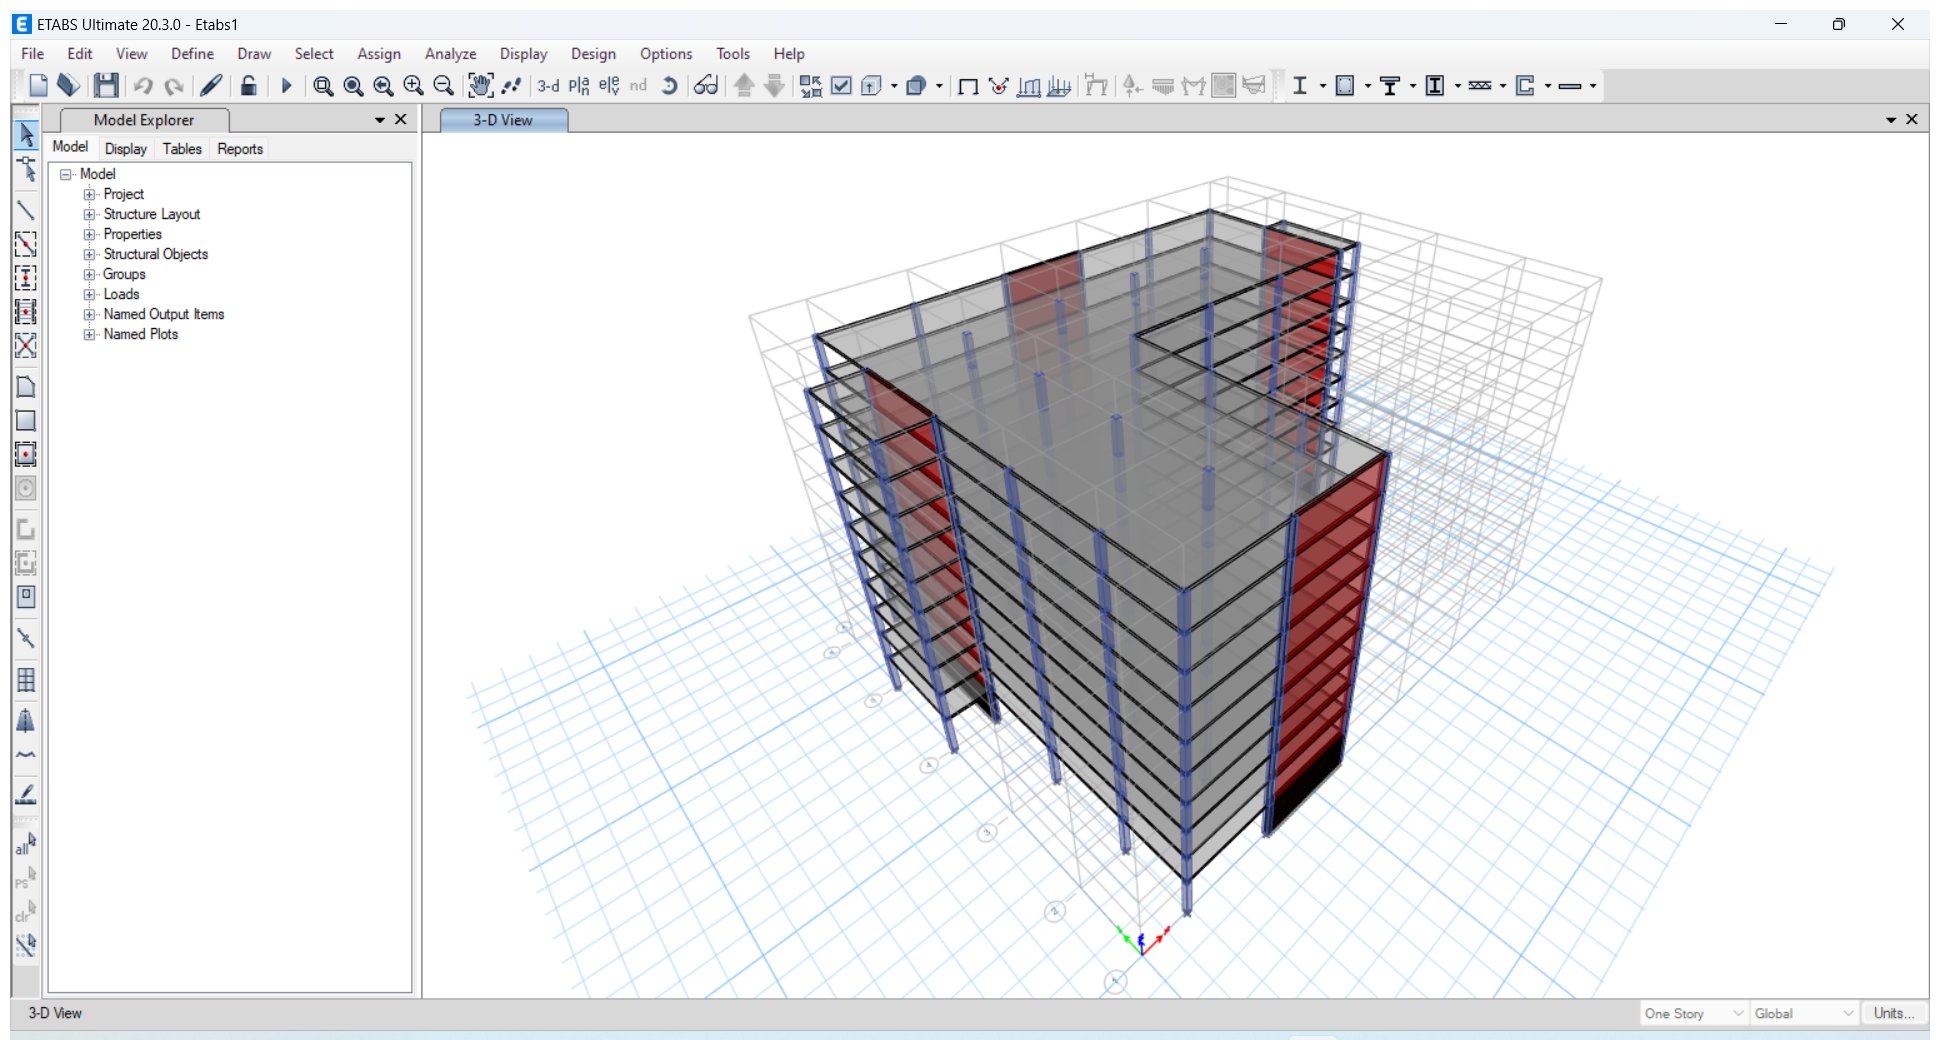Toggle the Lock Model padlock icon
The width and height of the screenshot is (1940, 1040).
point(249,86)
